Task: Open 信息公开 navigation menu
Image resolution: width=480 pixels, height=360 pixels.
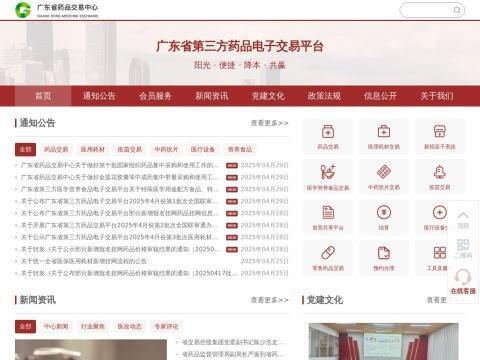Action: [x=380, y=96]
